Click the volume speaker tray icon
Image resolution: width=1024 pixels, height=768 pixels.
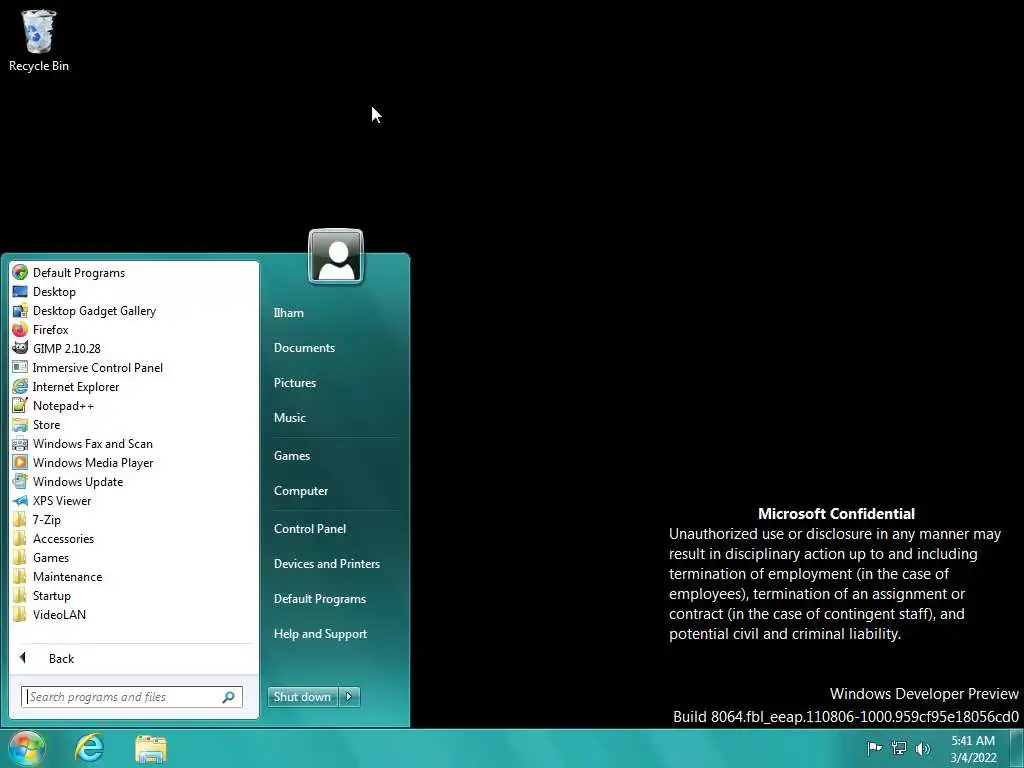[x=923, y=748]
